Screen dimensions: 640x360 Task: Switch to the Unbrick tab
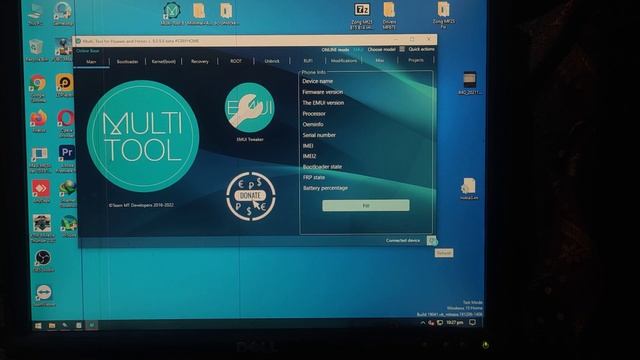[x=272, y=61]
